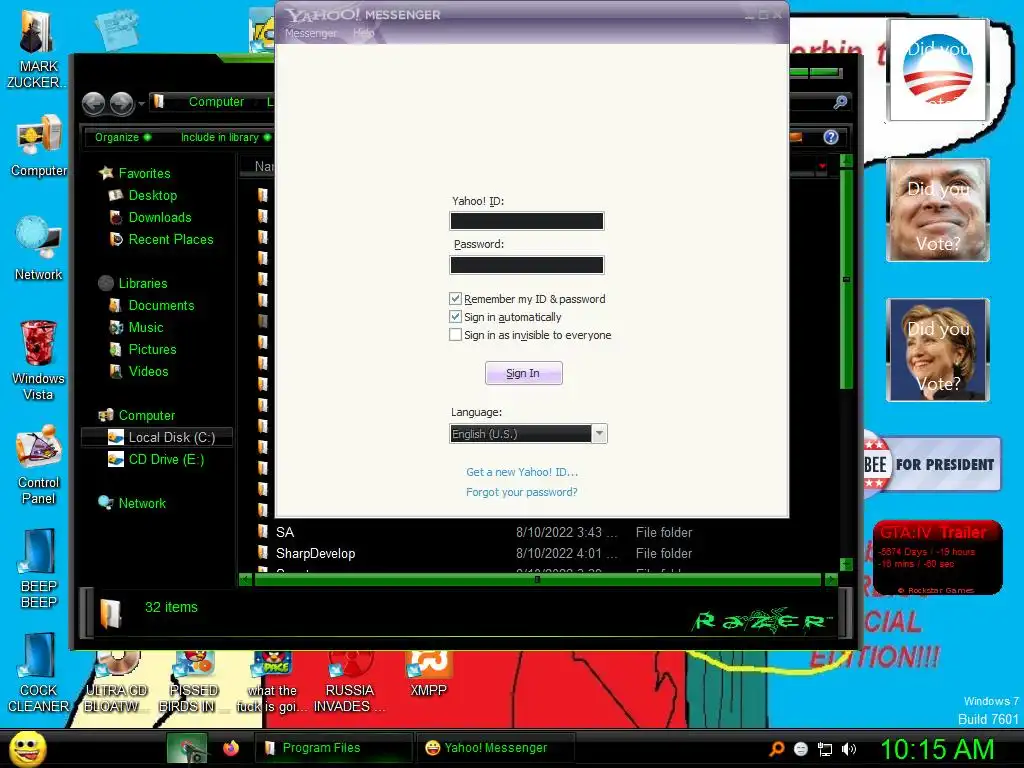Select Desktop under Favorites
The height and width of the screenshot is (768, 1024).
(x=153, y=195)
